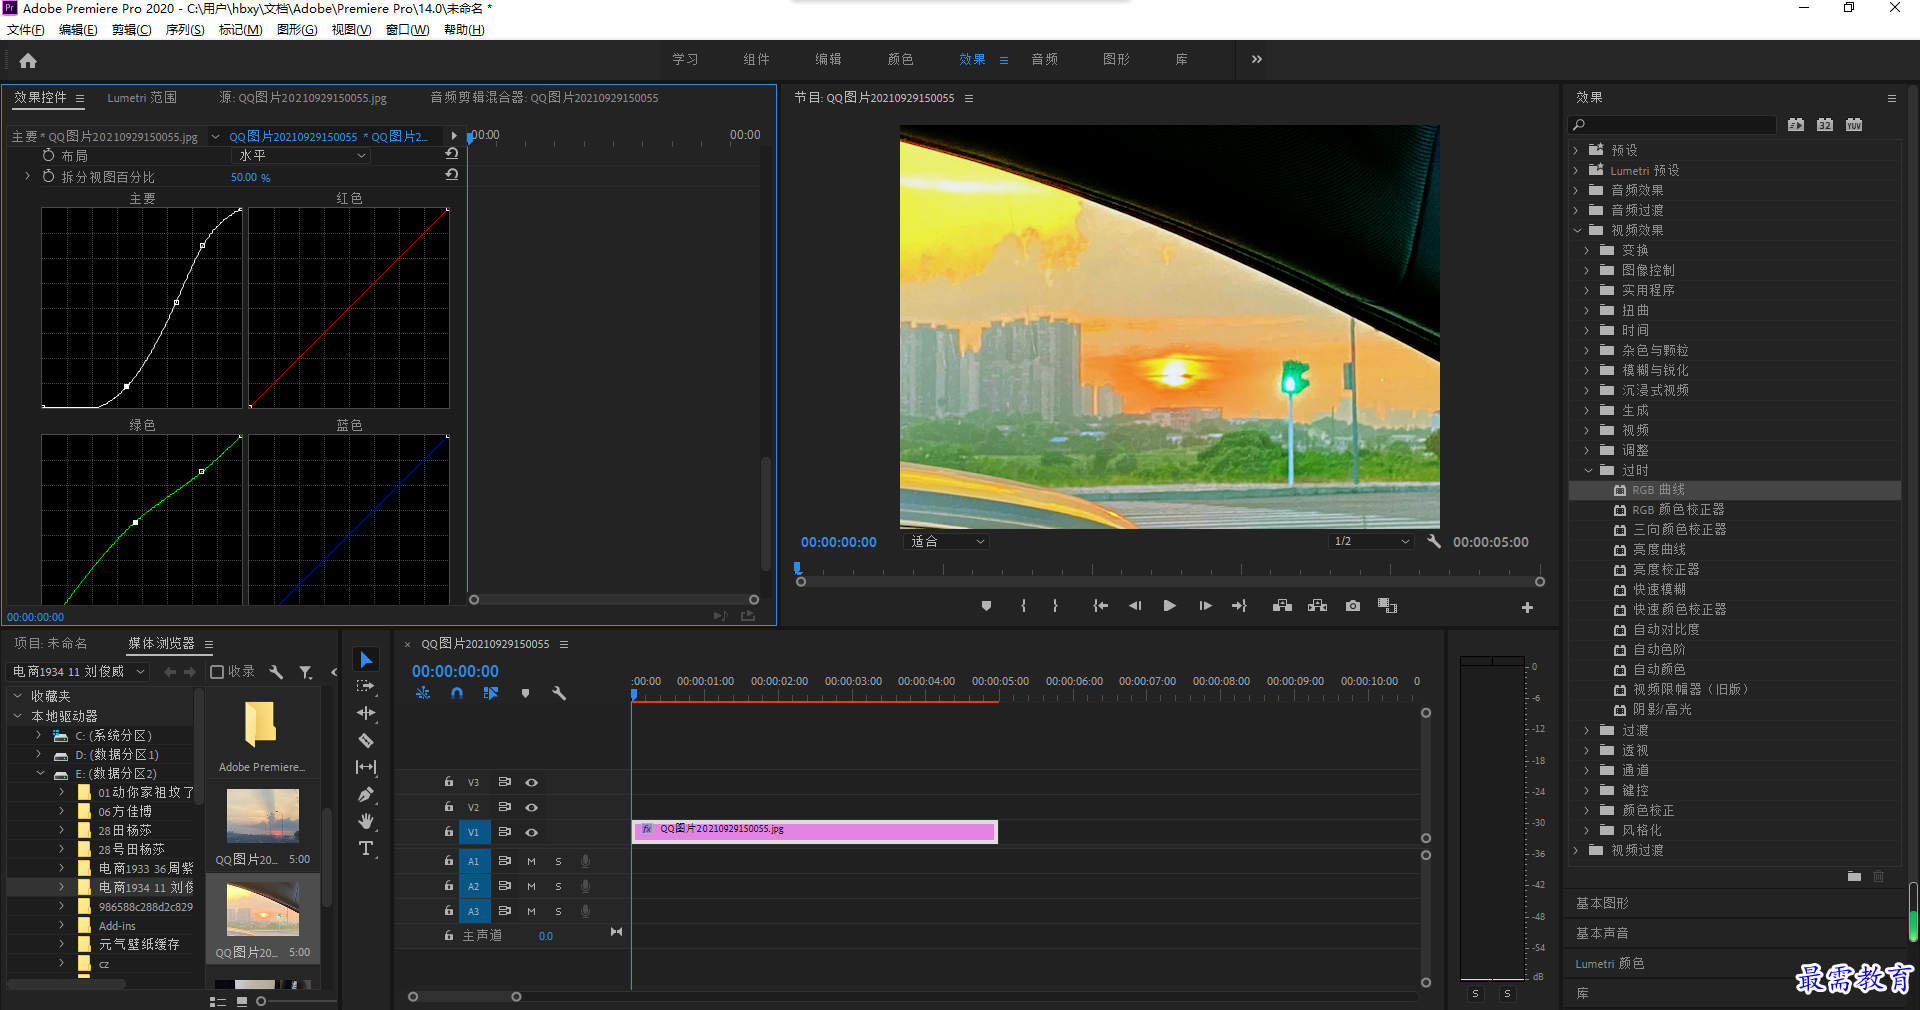Open the Window menu
The width and height of the screenshot is (1920, 1010).
(x=407, y=30)
